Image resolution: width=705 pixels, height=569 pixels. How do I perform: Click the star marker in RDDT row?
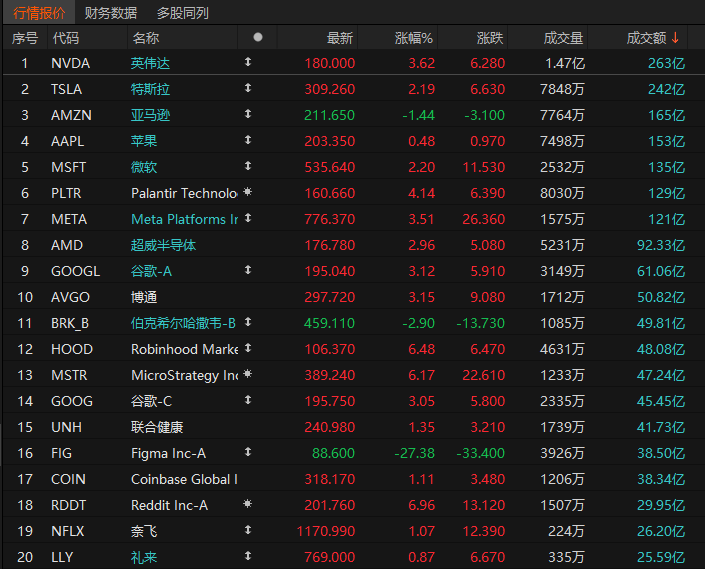[x=248, y=504]
